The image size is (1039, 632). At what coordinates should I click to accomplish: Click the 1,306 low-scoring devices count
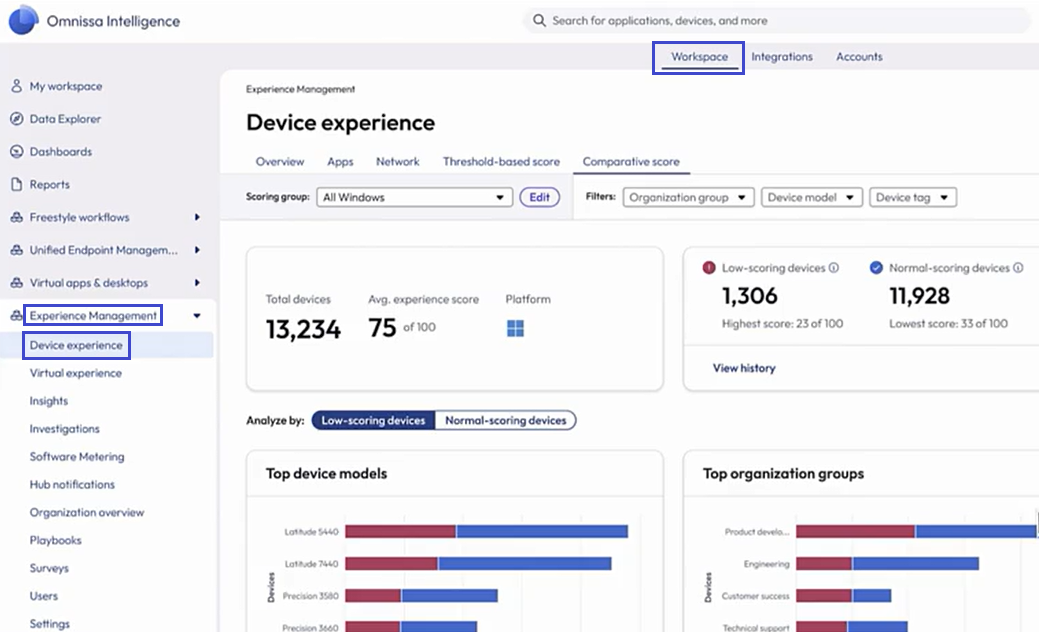tap(749, 295)
